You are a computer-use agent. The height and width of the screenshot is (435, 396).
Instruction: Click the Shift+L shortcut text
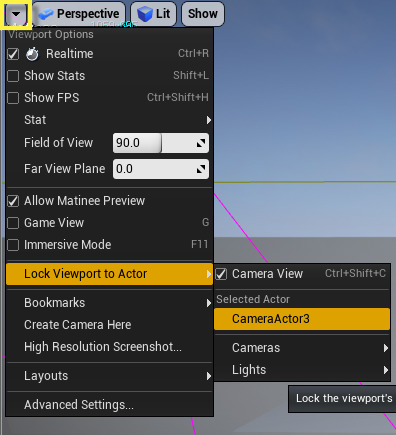point(191,75)
